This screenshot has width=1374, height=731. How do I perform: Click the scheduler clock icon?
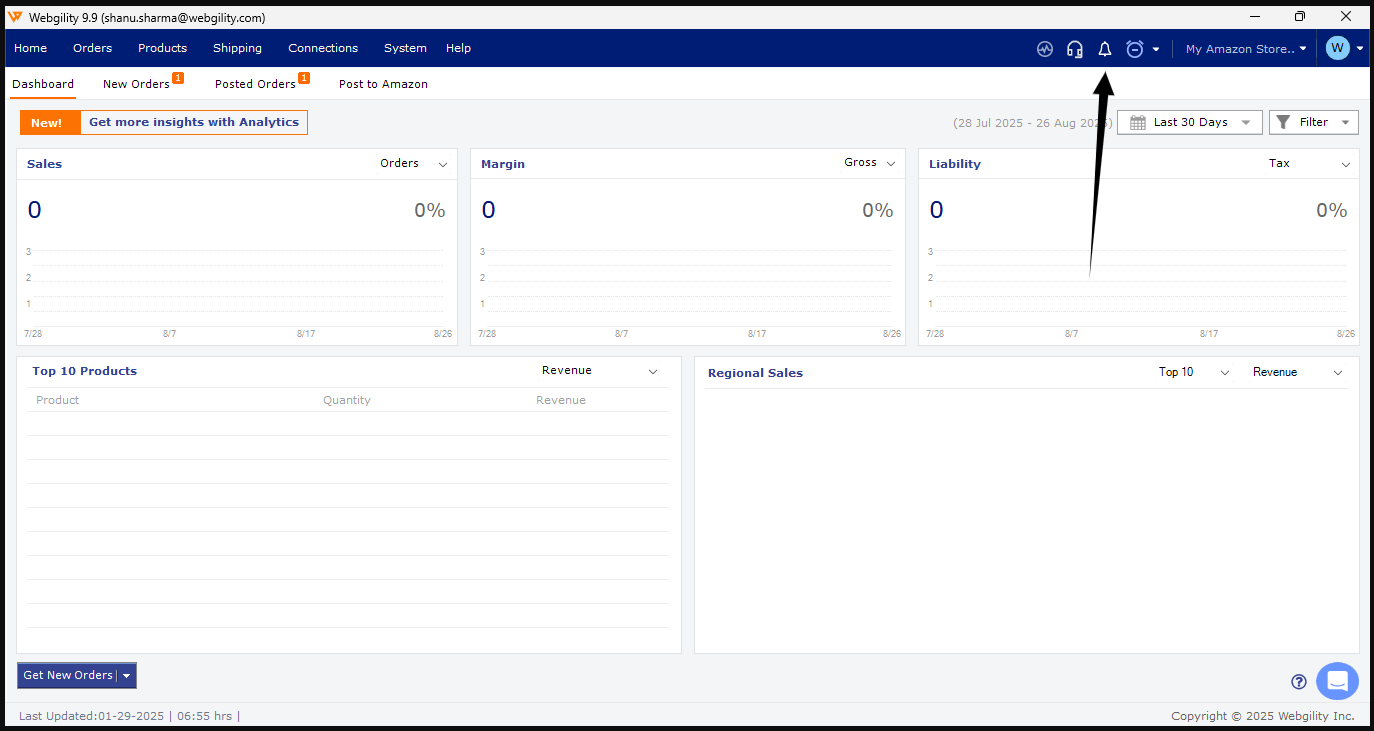click(x=1135, y=49)
